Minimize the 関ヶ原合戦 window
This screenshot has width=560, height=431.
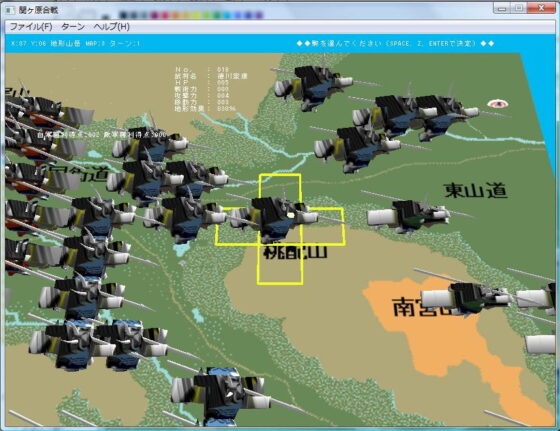coord(502,8)
